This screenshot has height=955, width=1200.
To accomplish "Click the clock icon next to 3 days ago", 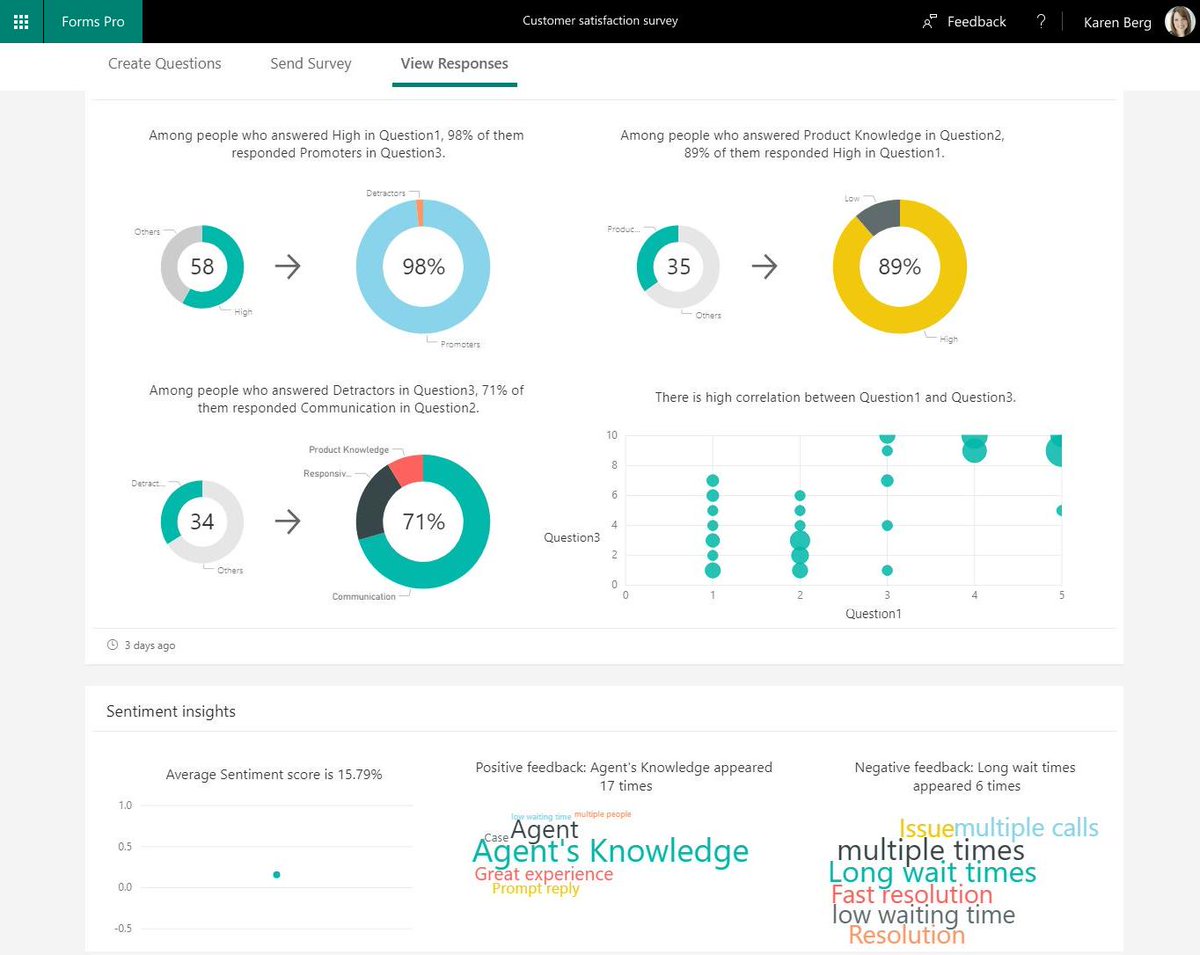I will click(112, 645).
